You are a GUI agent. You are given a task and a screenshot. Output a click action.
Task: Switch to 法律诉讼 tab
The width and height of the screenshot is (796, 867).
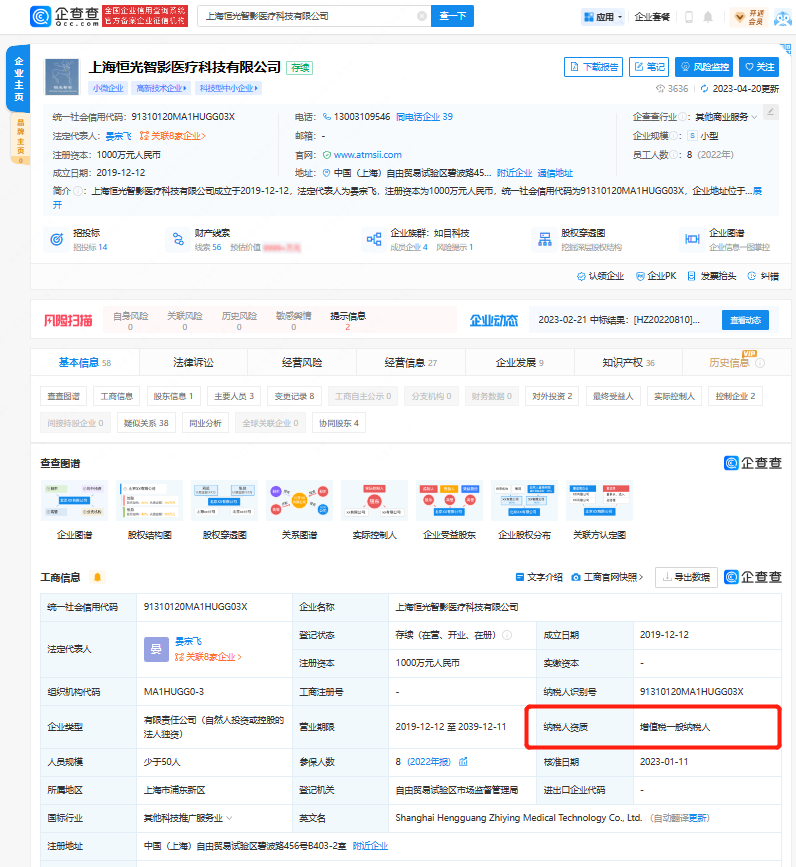coord(193,363)
